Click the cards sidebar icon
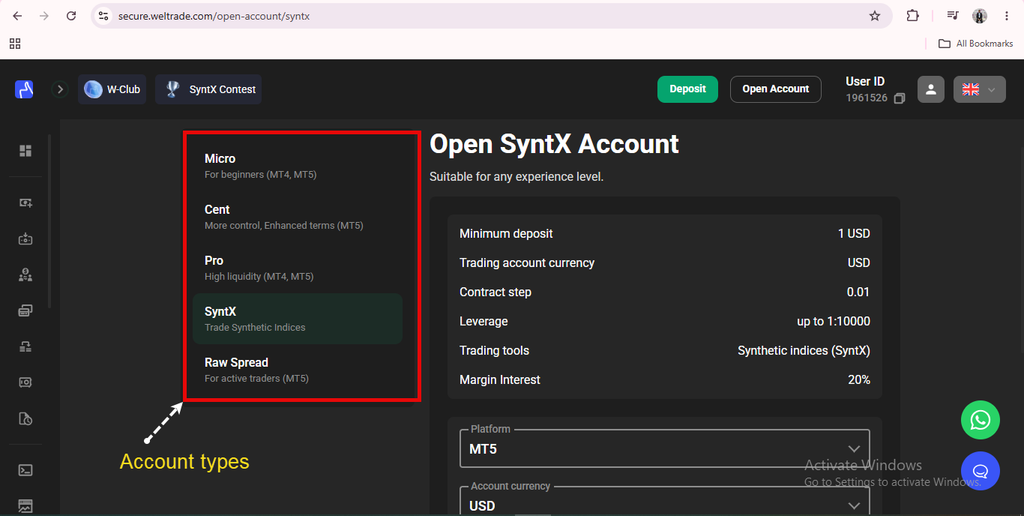 [25, 311]
